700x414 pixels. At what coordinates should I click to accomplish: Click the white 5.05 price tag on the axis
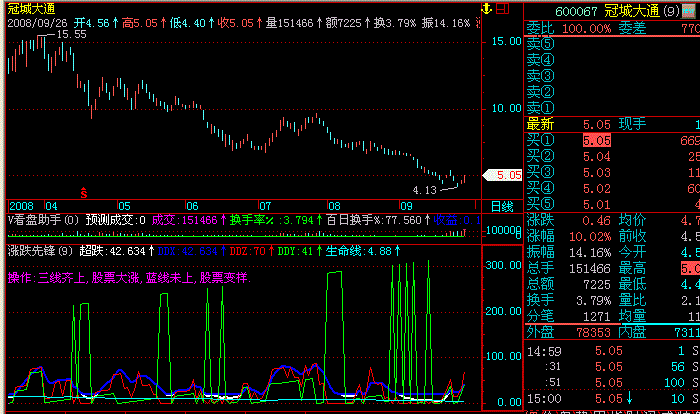tap(503, 175)
